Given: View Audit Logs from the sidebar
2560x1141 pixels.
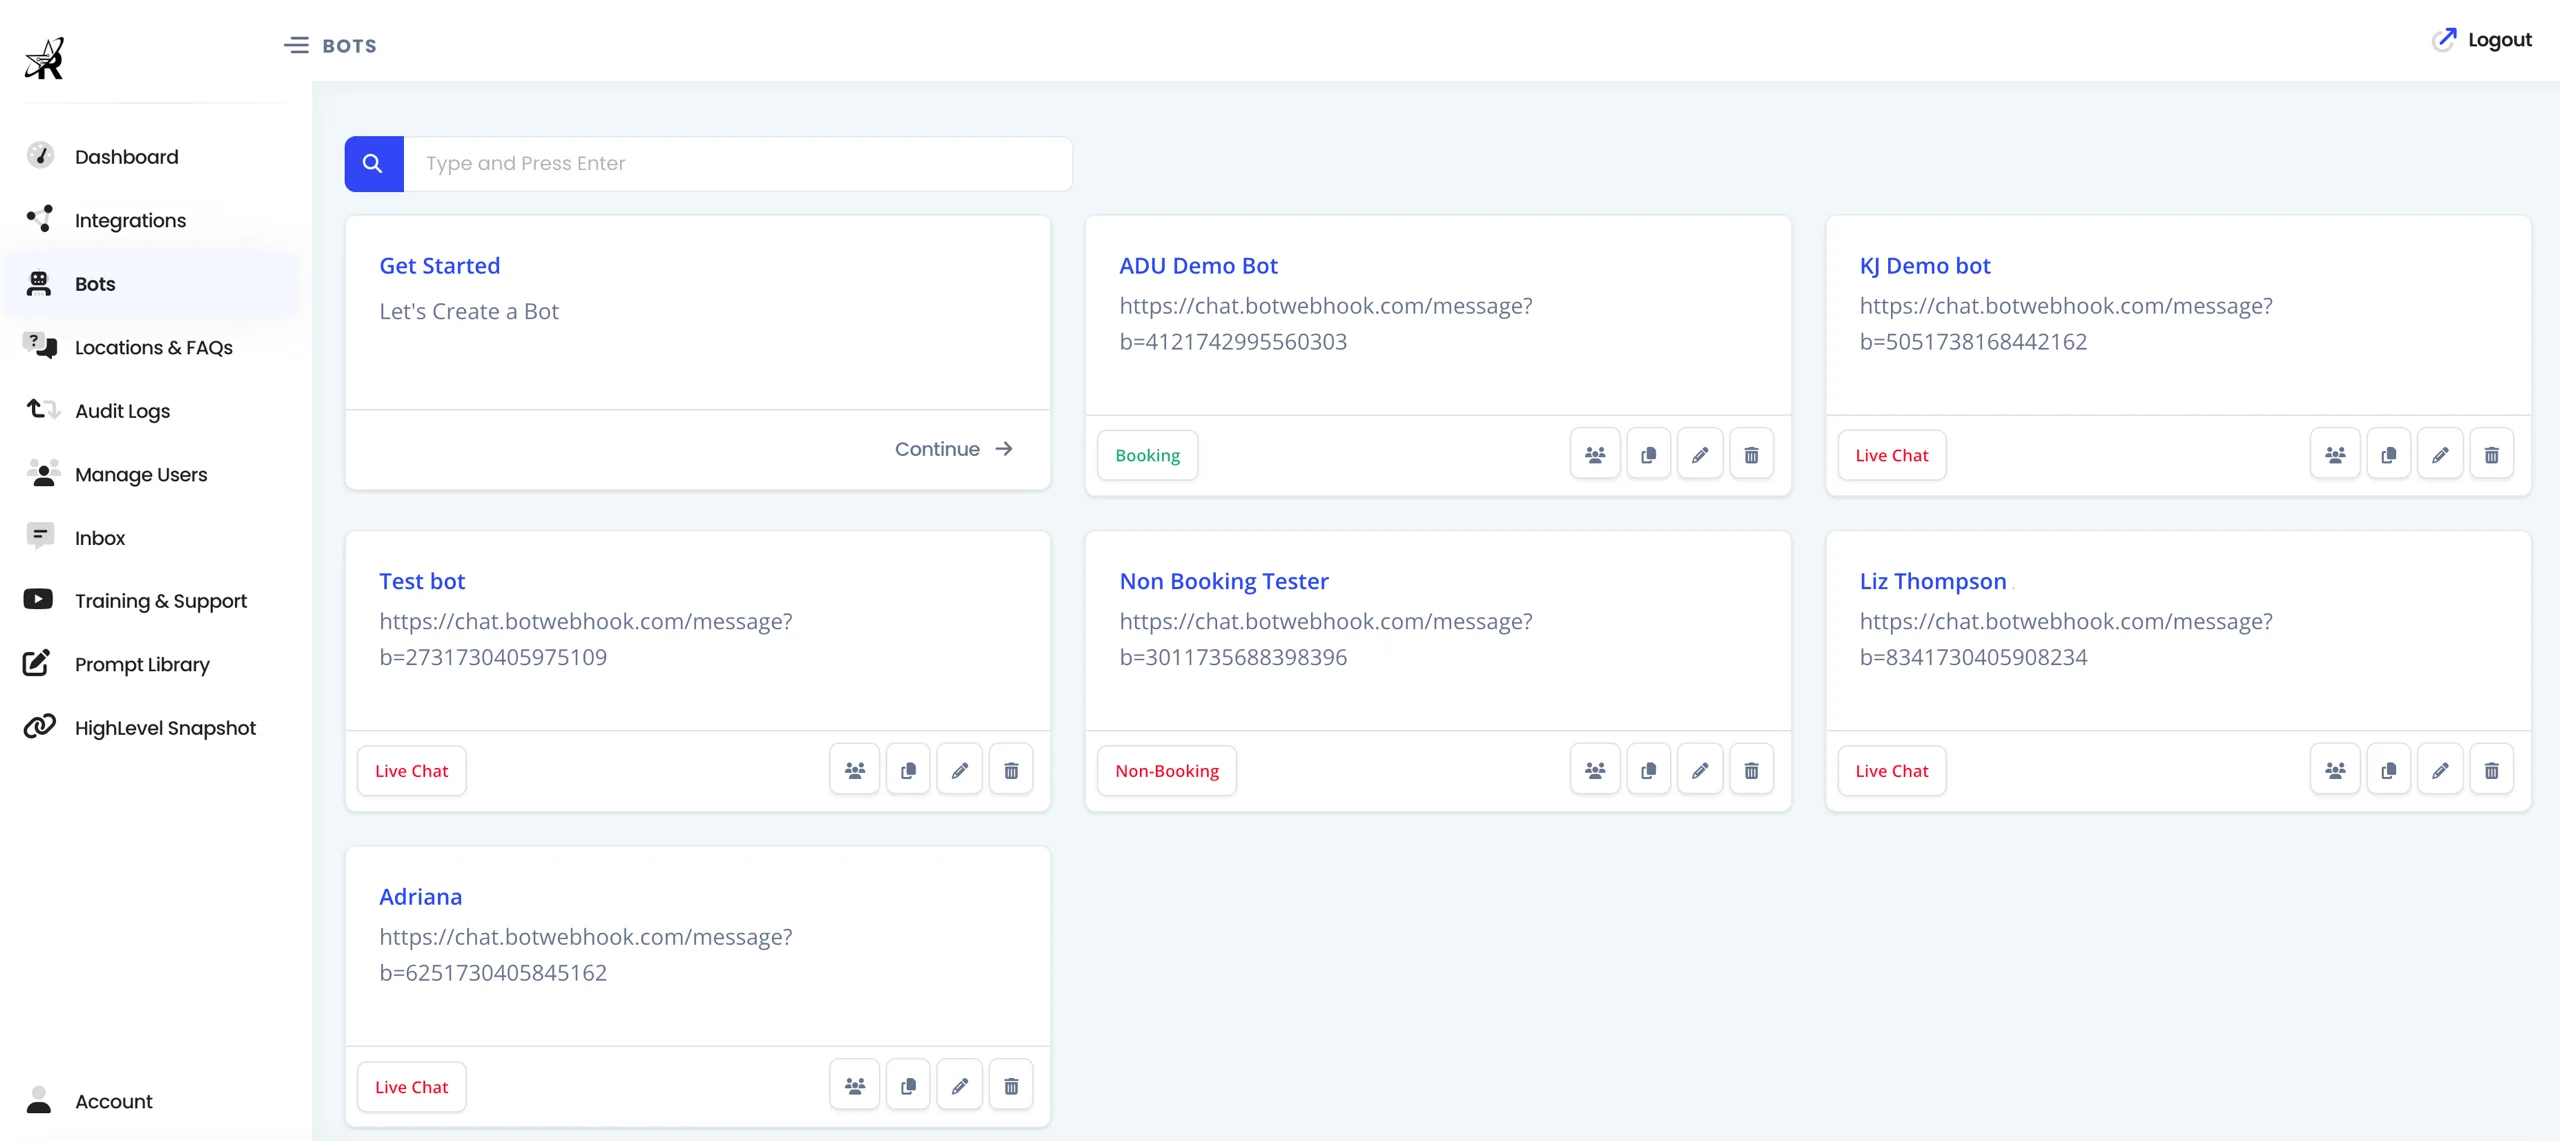Looking at the screenshot, I should [x=150, y=411].
